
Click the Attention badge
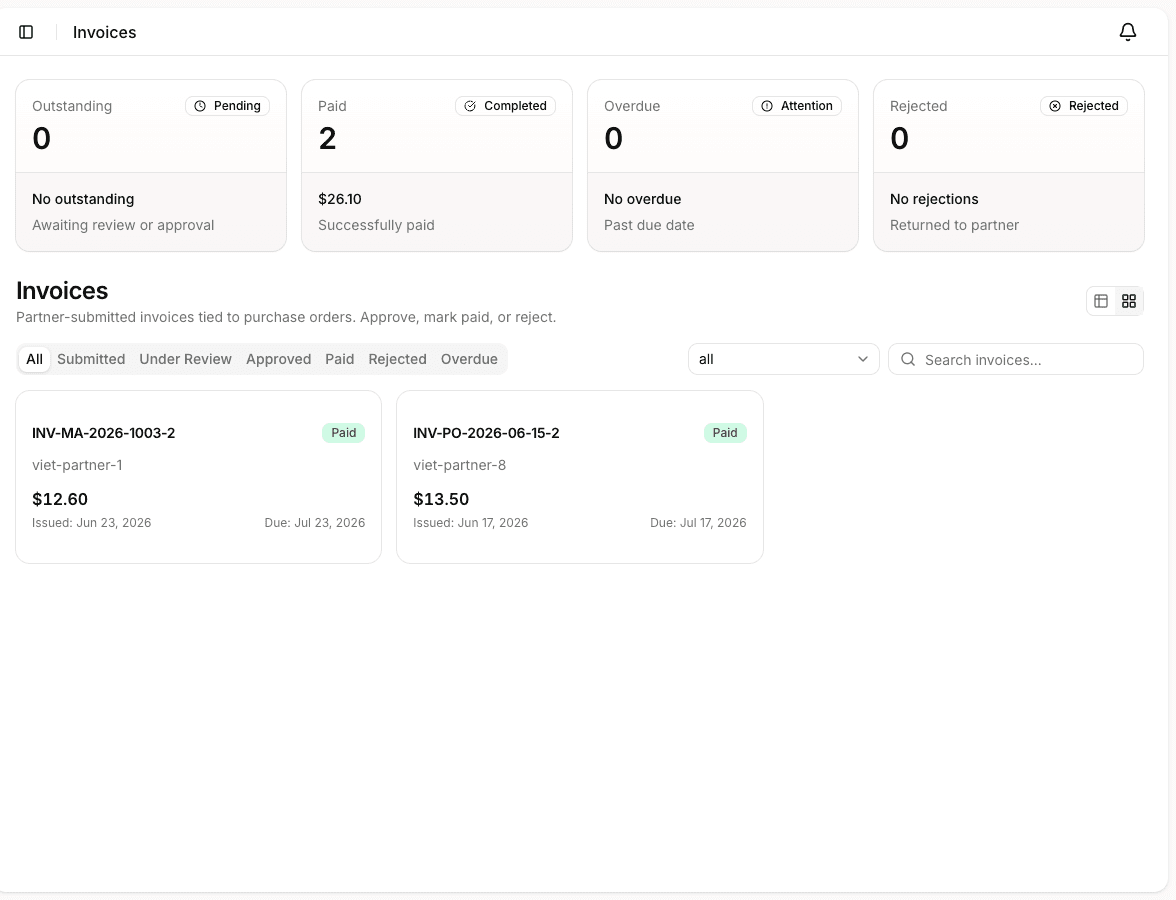797,106
